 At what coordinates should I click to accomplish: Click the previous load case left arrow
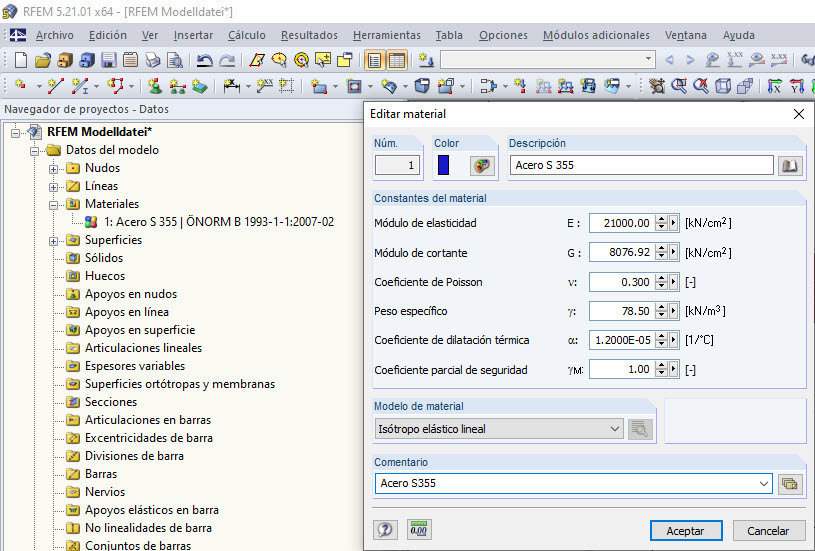pyautogui.click(x=669, y=60)
